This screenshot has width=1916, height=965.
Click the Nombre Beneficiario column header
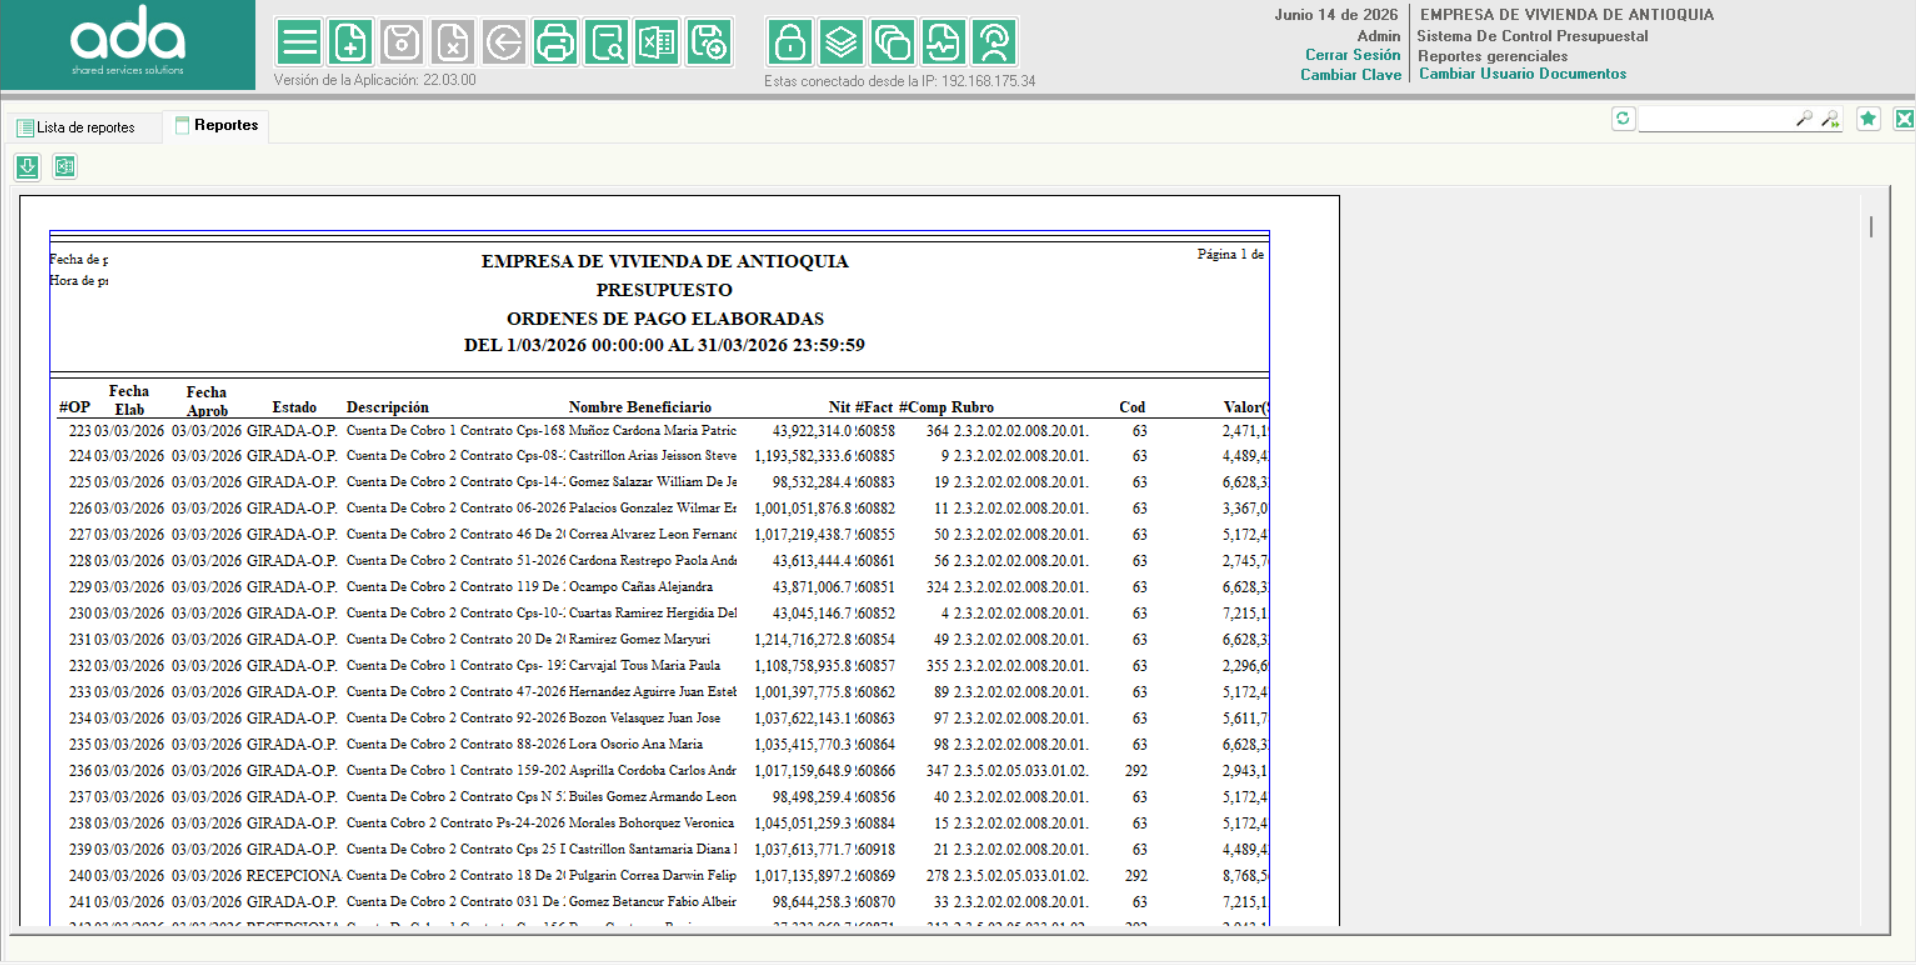tap(640, 407)
